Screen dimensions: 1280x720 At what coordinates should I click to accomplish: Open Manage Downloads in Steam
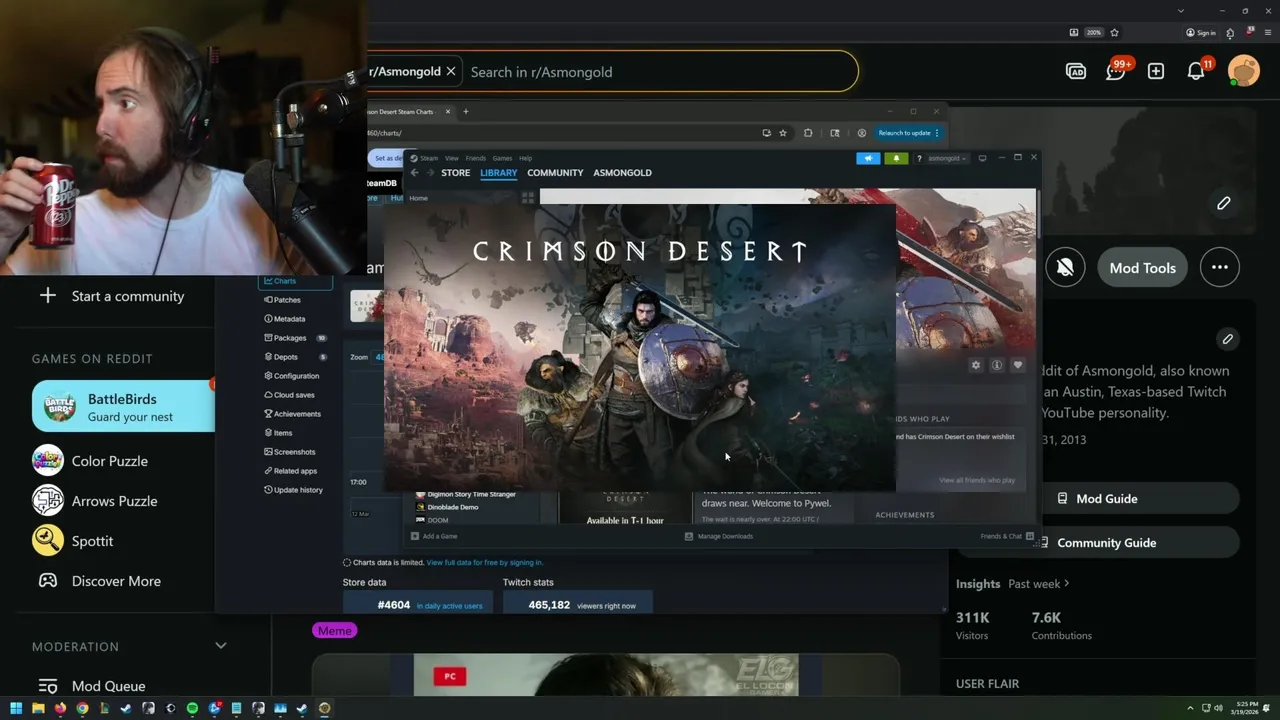[x=719, y=536]
